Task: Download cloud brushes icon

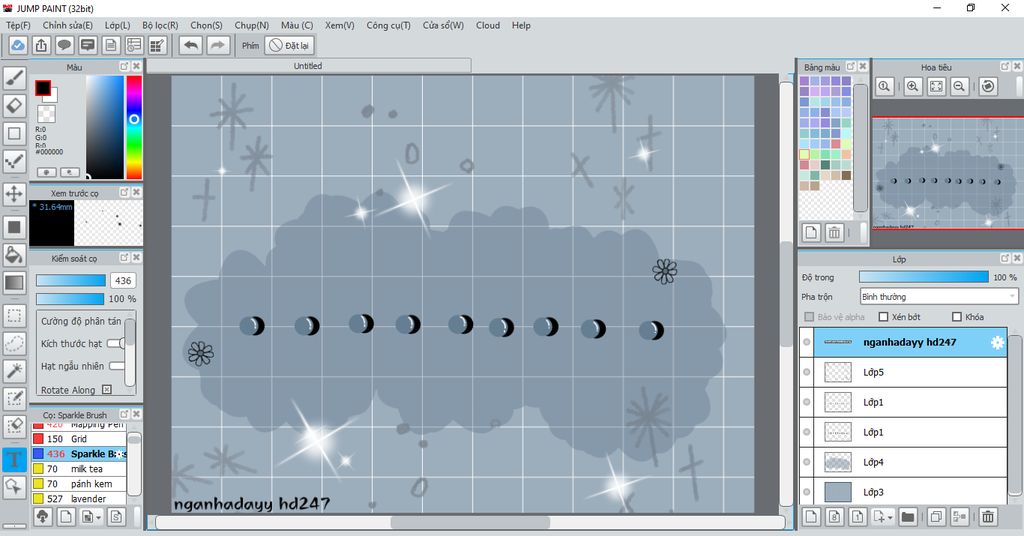Action: tap(42, 517)
